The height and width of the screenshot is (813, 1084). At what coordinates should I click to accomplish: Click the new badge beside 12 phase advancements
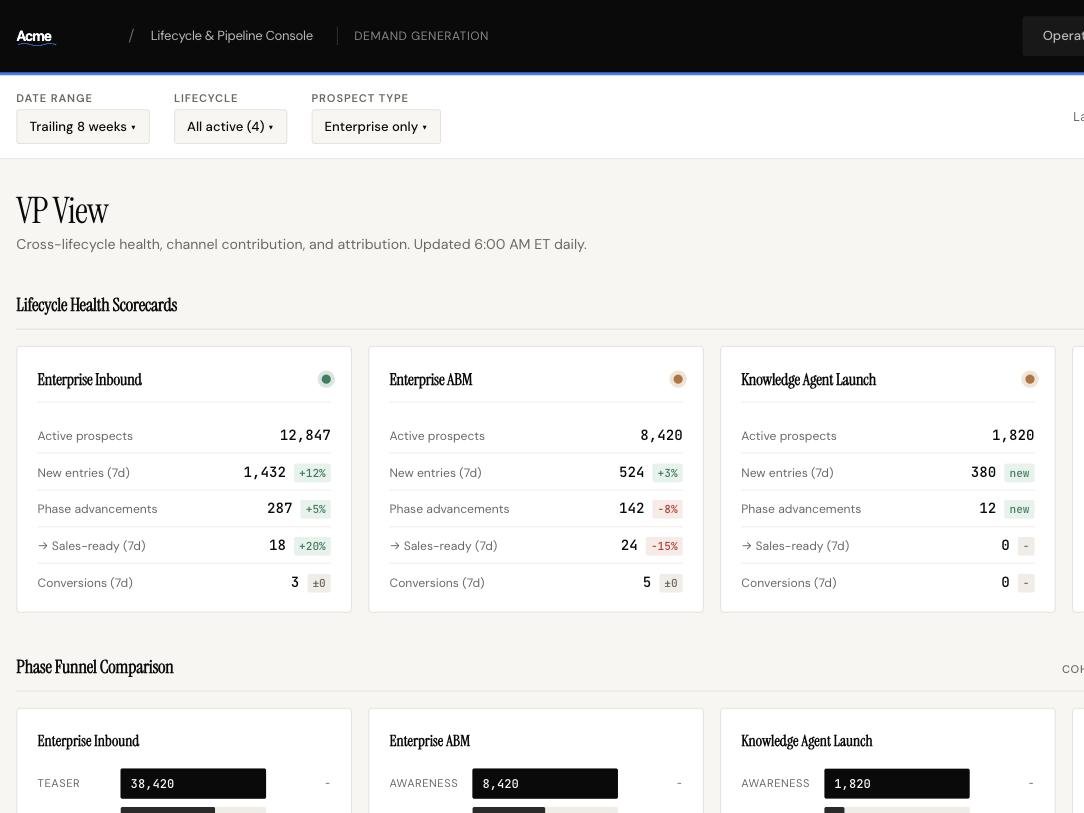tap(1020, 509)
